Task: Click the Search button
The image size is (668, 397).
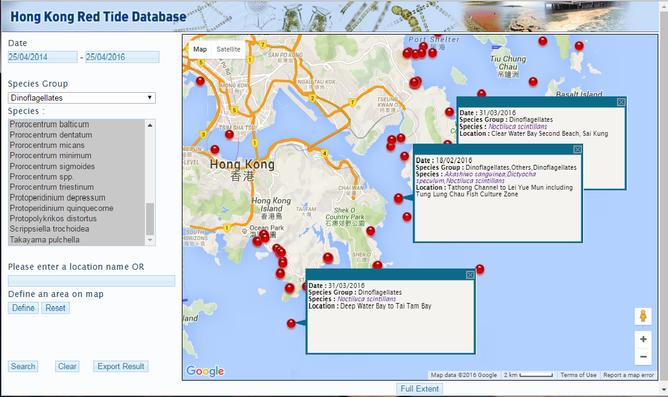Action: (x=23, y=366)
